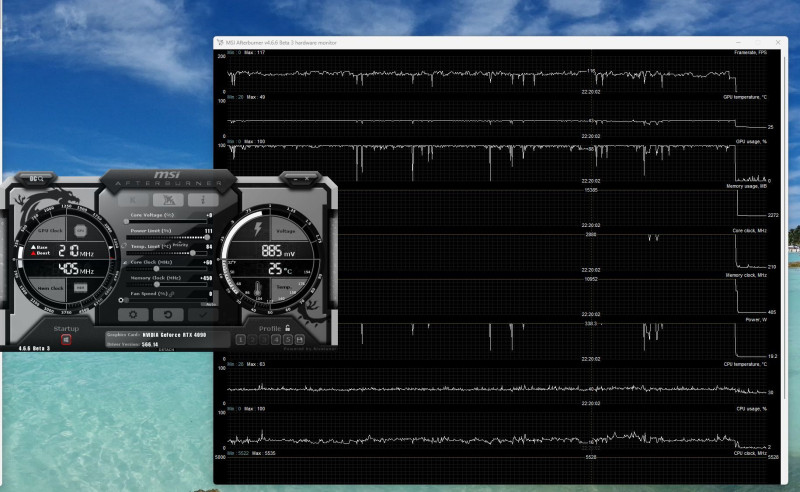Open the voltage/frequency curve icon beside Core Clock
This screenshot has height=492, width=800.
point(126,262)
